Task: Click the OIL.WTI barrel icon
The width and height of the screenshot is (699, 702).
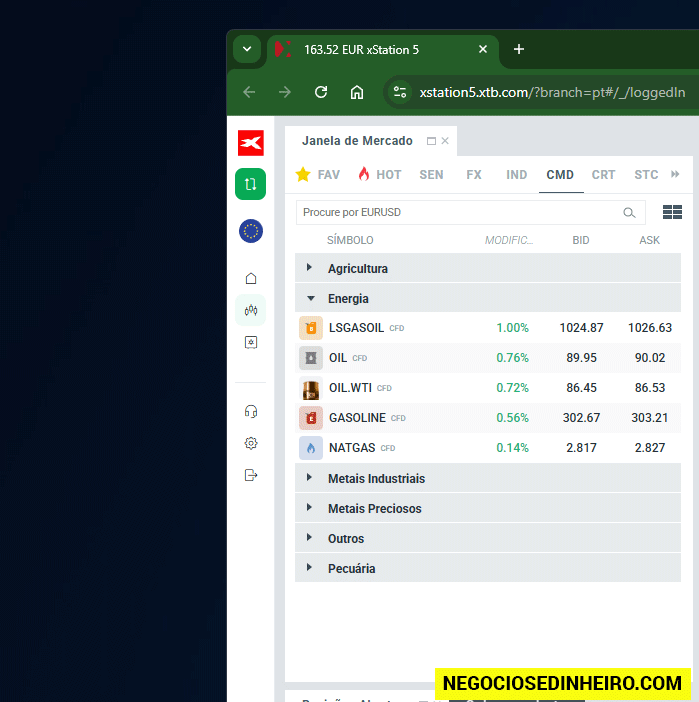Action: point(311,388)
